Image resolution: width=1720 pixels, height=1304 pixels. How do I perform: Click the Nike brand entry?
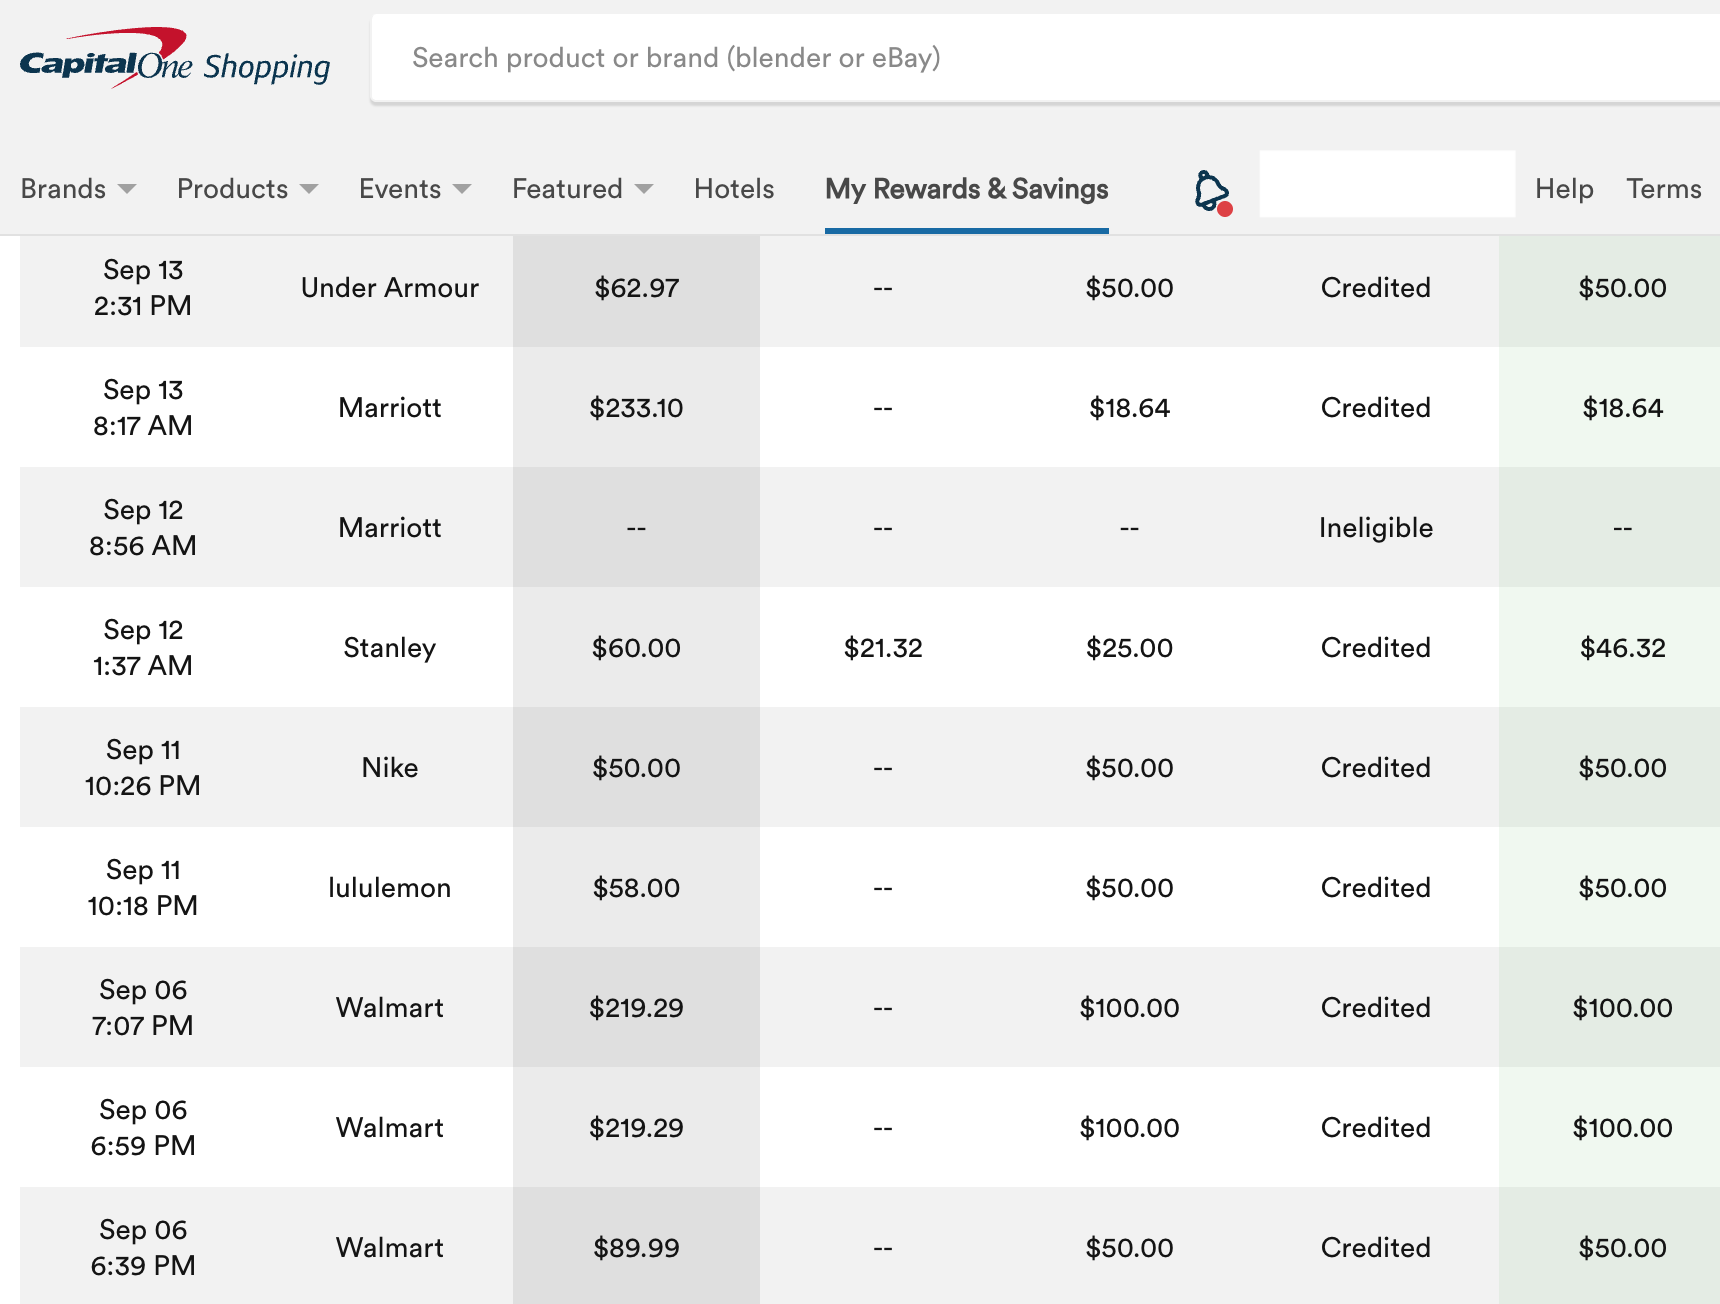click(x=390, y=768)
